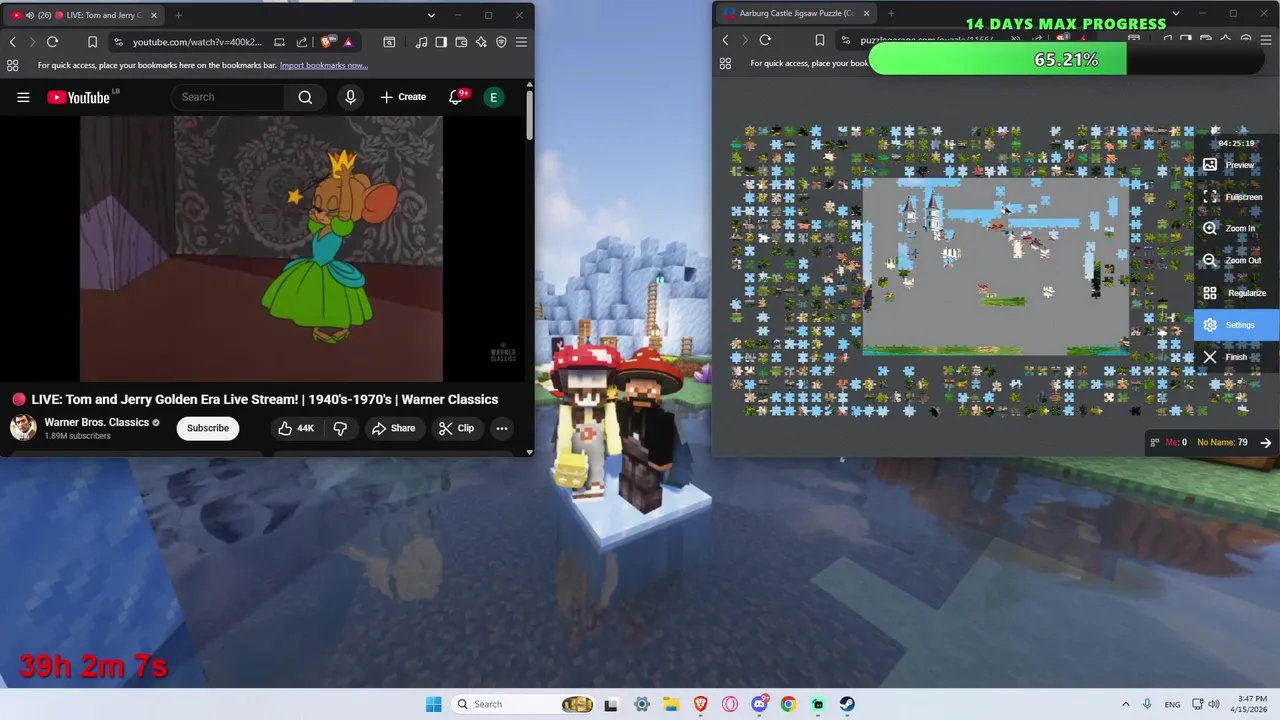This screenshot has height=720, width=1280.
Task: Share the YouTube page via address bar icon
Action: [x=302, y=42]
